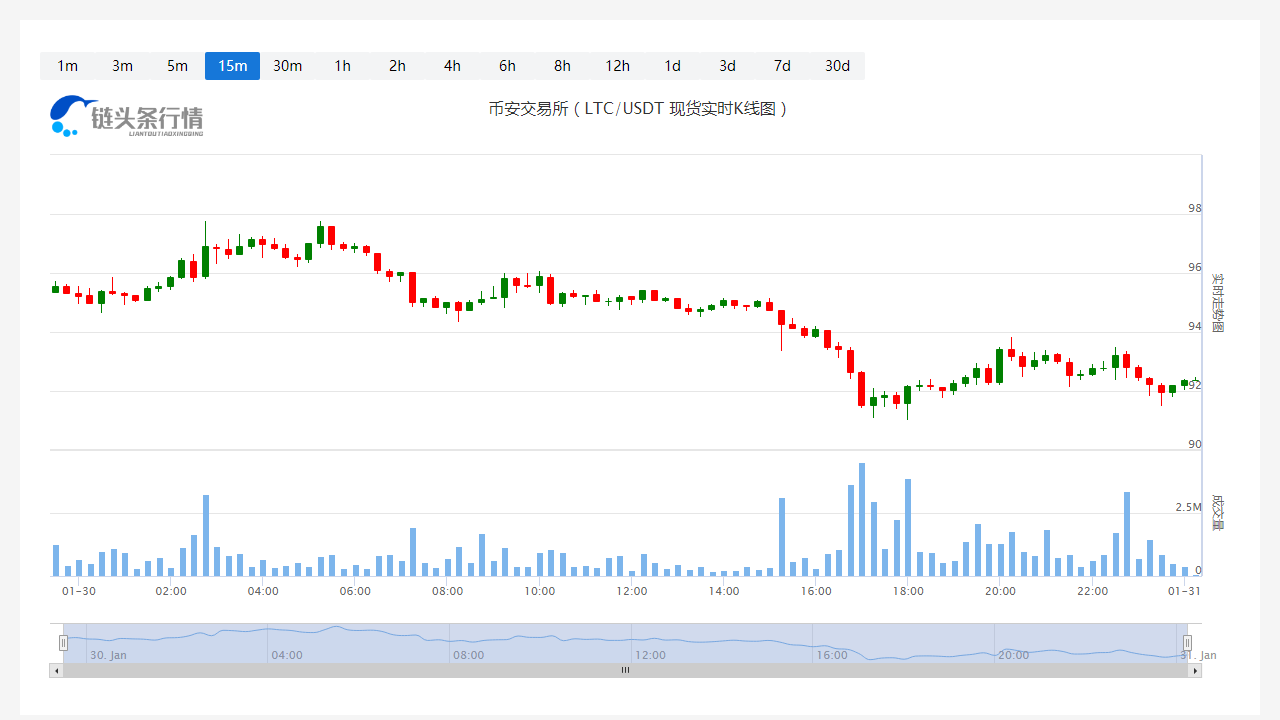Switch to the 3m interval
The width and height of the screenshot is (1280, 720).
tap(122, 66)
